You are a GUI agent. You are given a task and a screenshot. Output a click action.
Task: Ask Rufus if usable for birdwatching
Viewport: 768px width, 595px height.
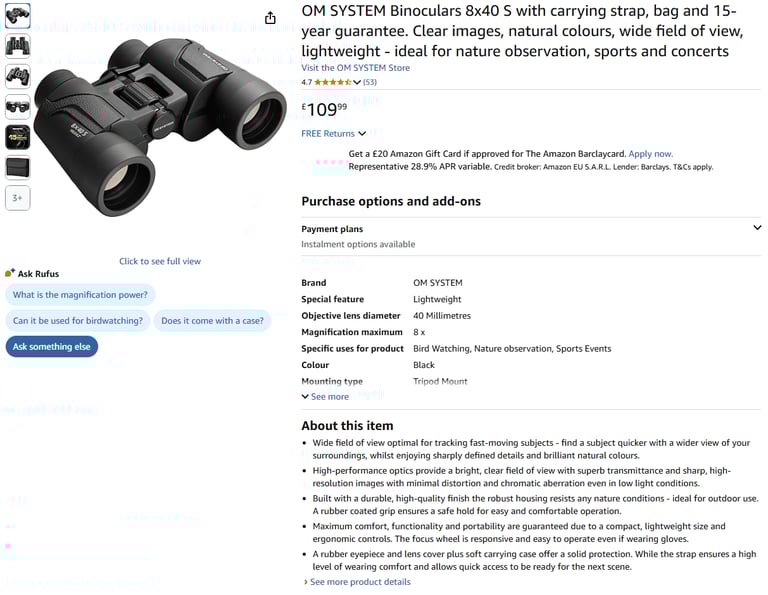78,321
